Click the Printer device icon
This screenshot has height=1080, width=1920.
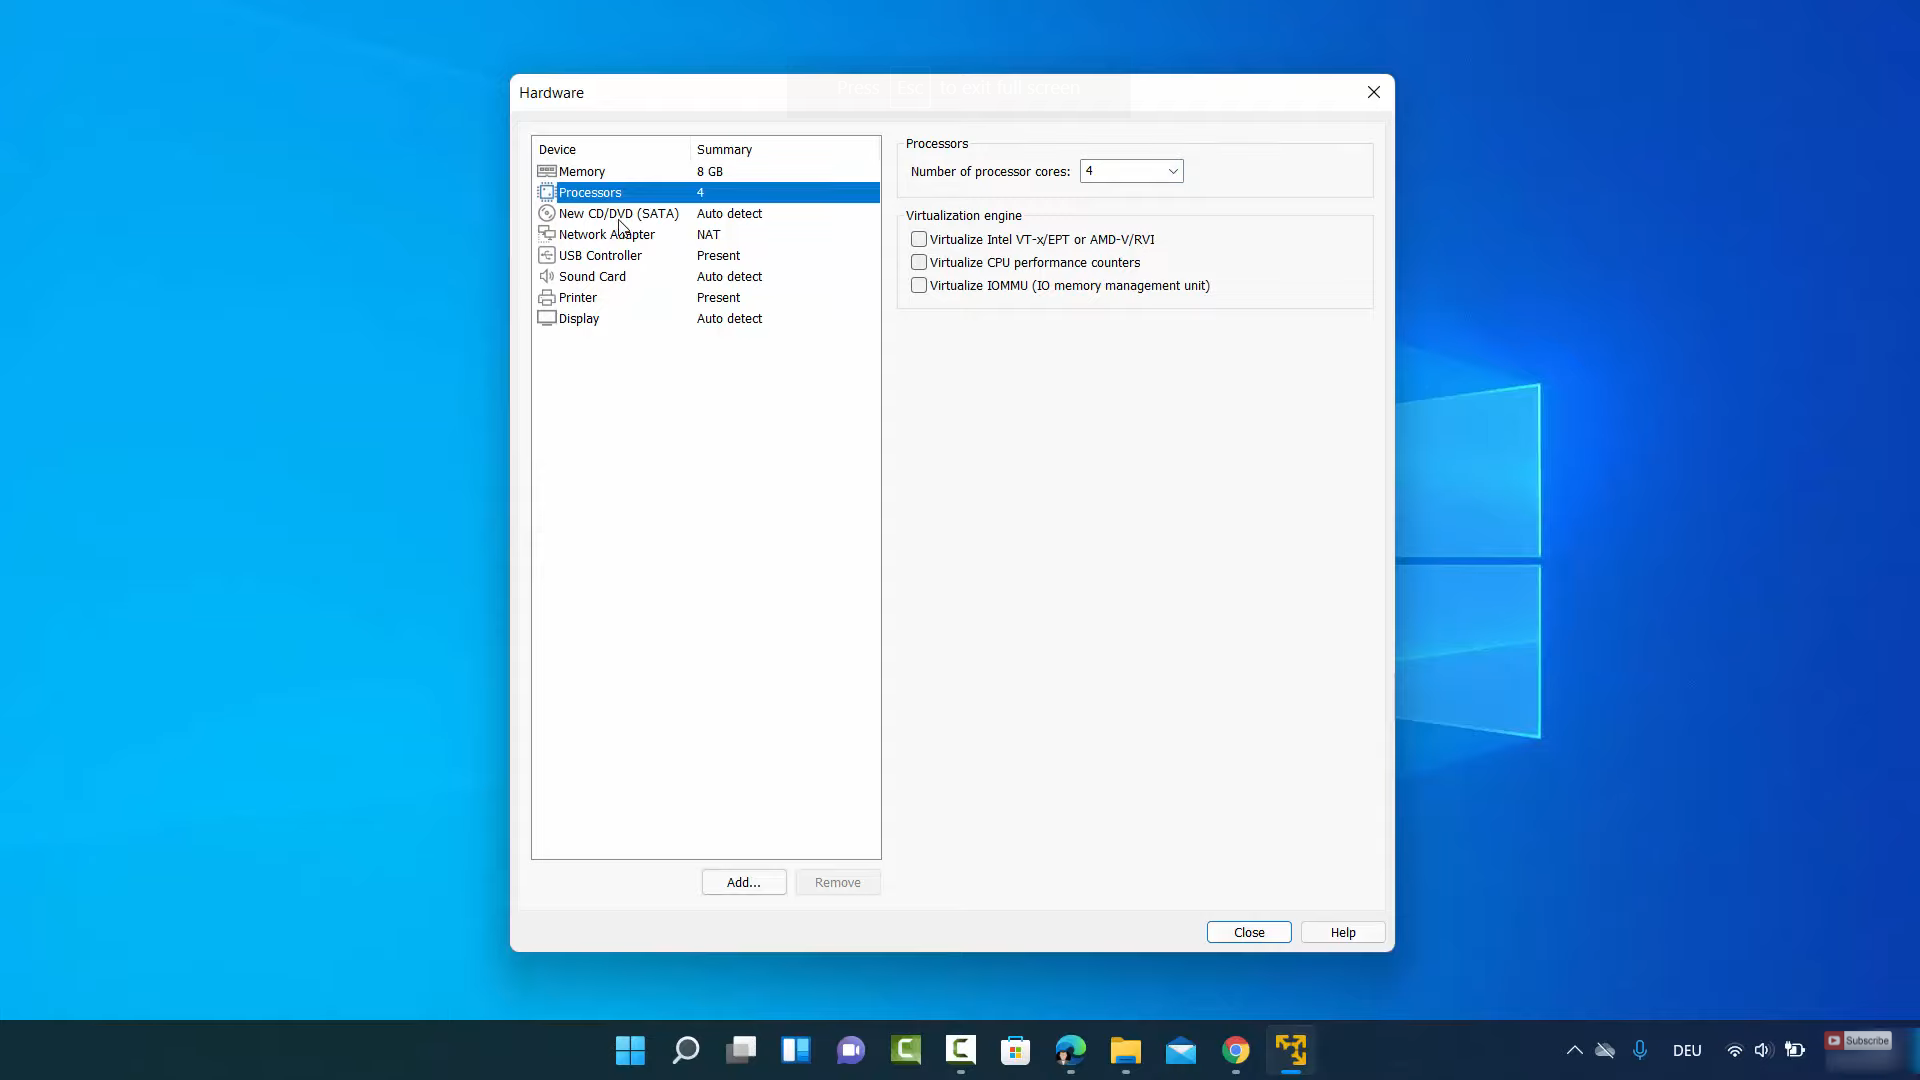pyautogui.click(x=547, y=297)
